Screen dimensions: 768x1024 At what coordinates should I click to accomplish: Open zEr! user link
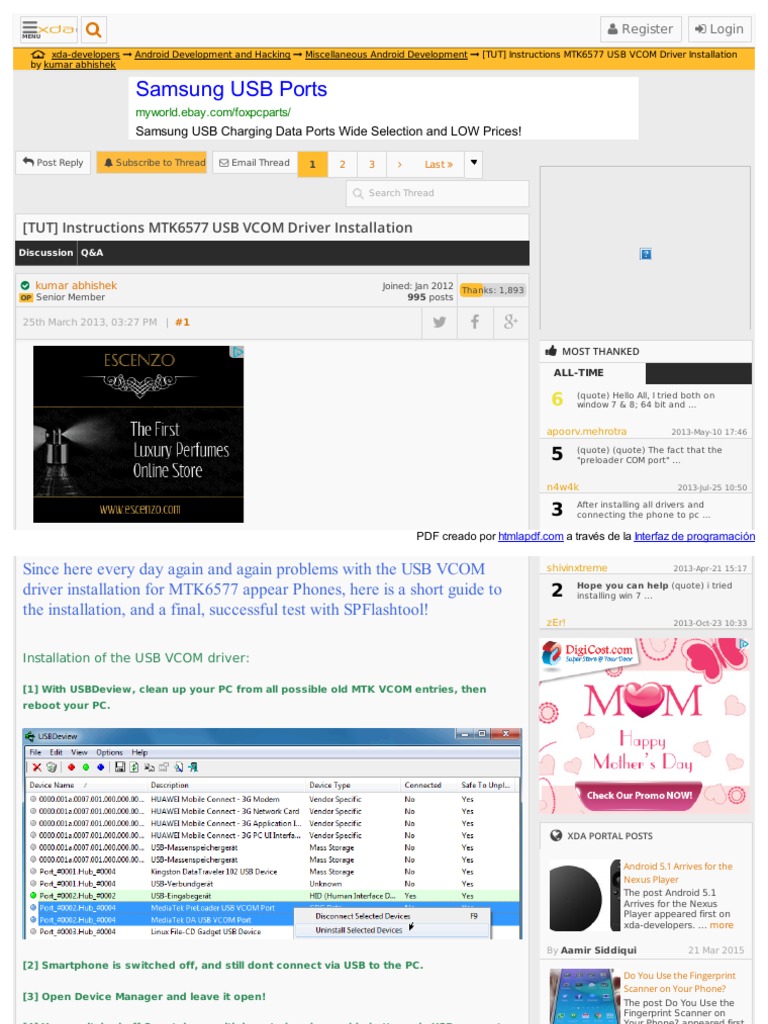pos(556,623)
